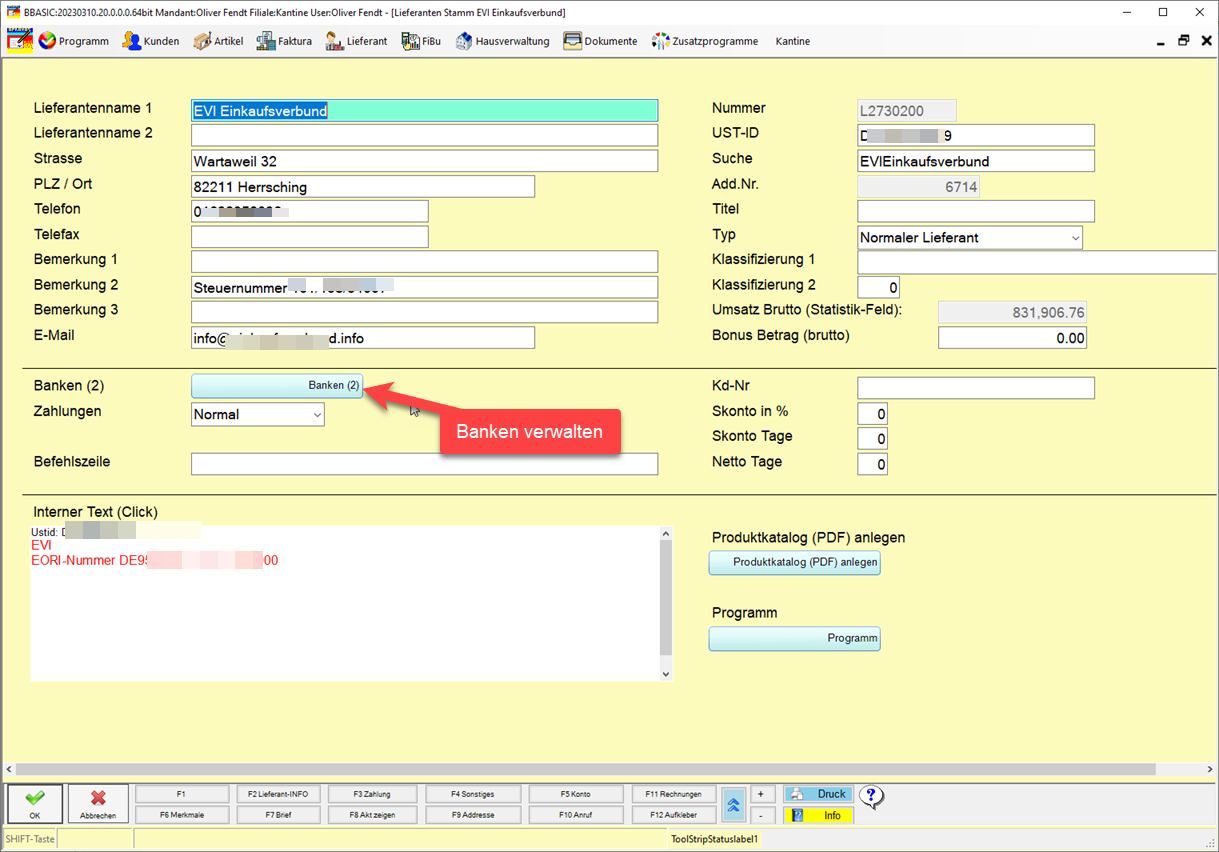Click the Befehlszeile input field

coord(425,464)
